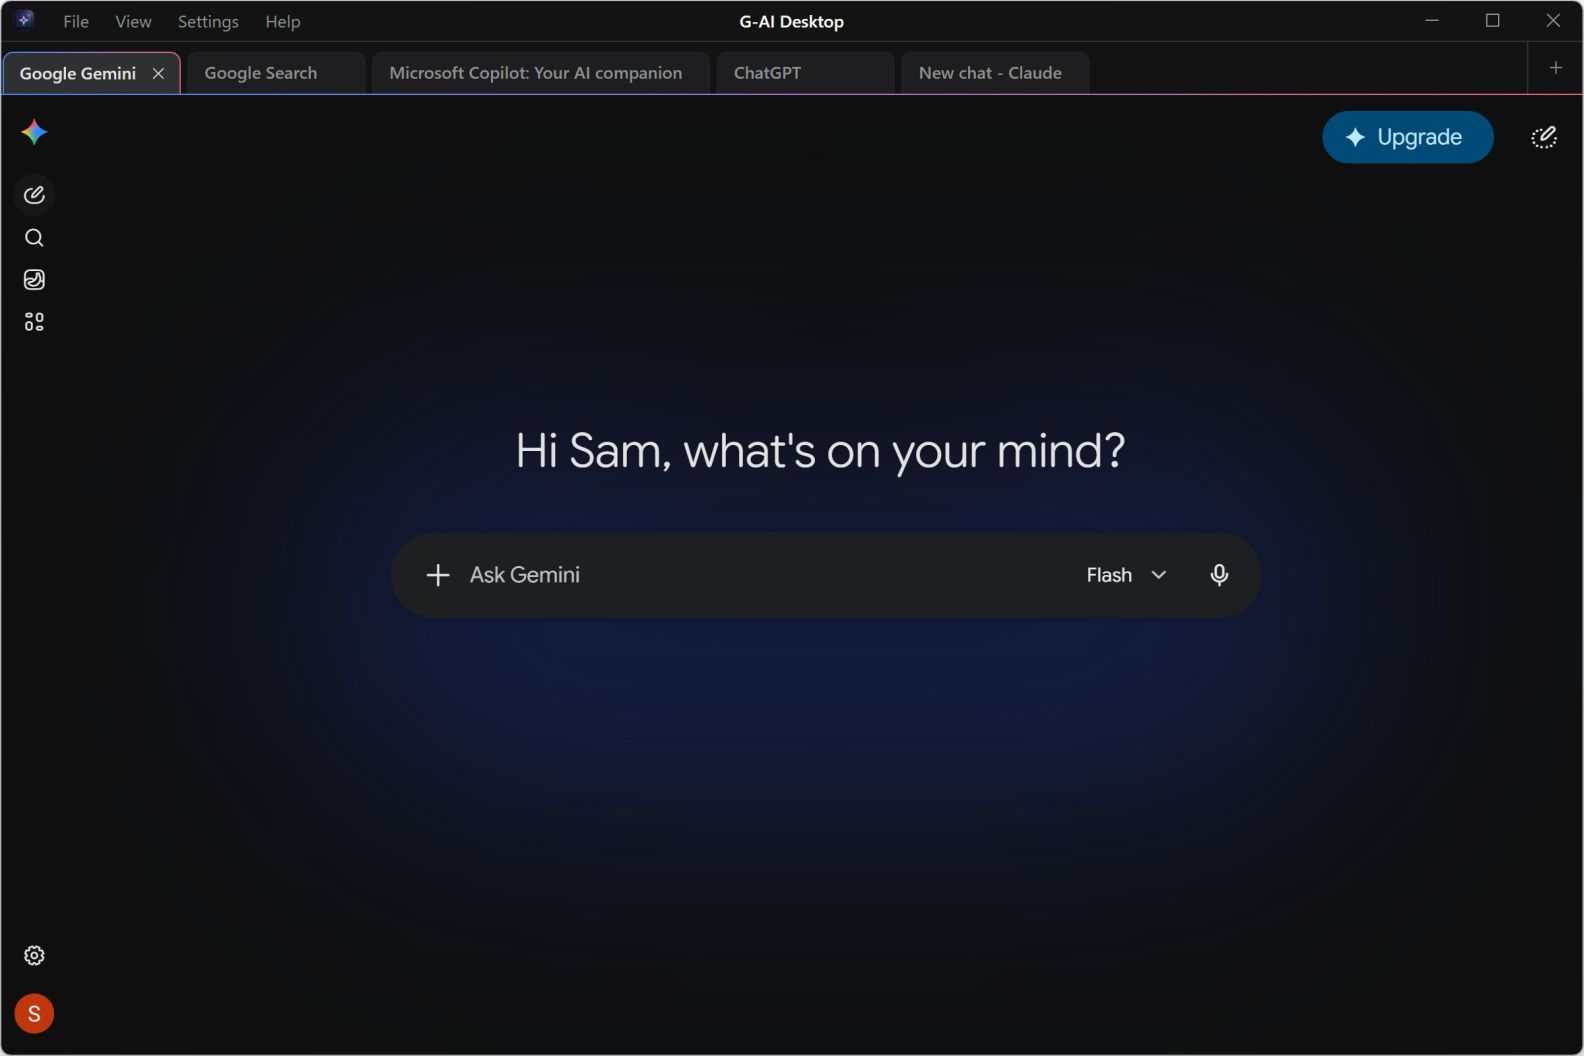Minimize the G-AI Desktop window
The height and width of the screenshot is (1056, 1584).
1432,20
